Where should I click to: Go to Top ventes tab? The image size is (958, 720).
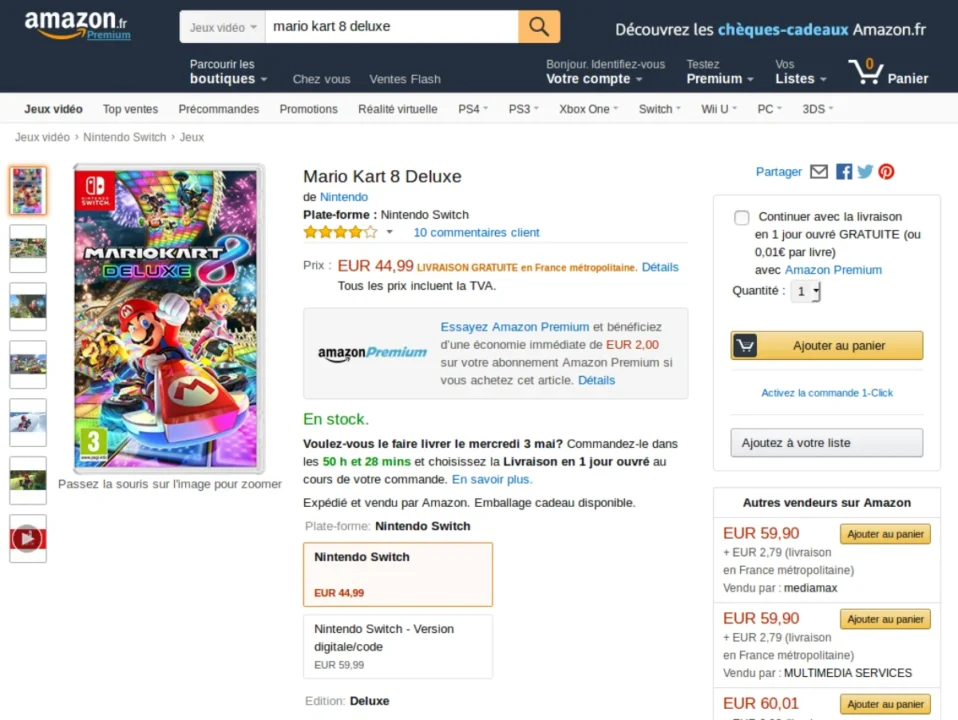(x=130, y=109)
